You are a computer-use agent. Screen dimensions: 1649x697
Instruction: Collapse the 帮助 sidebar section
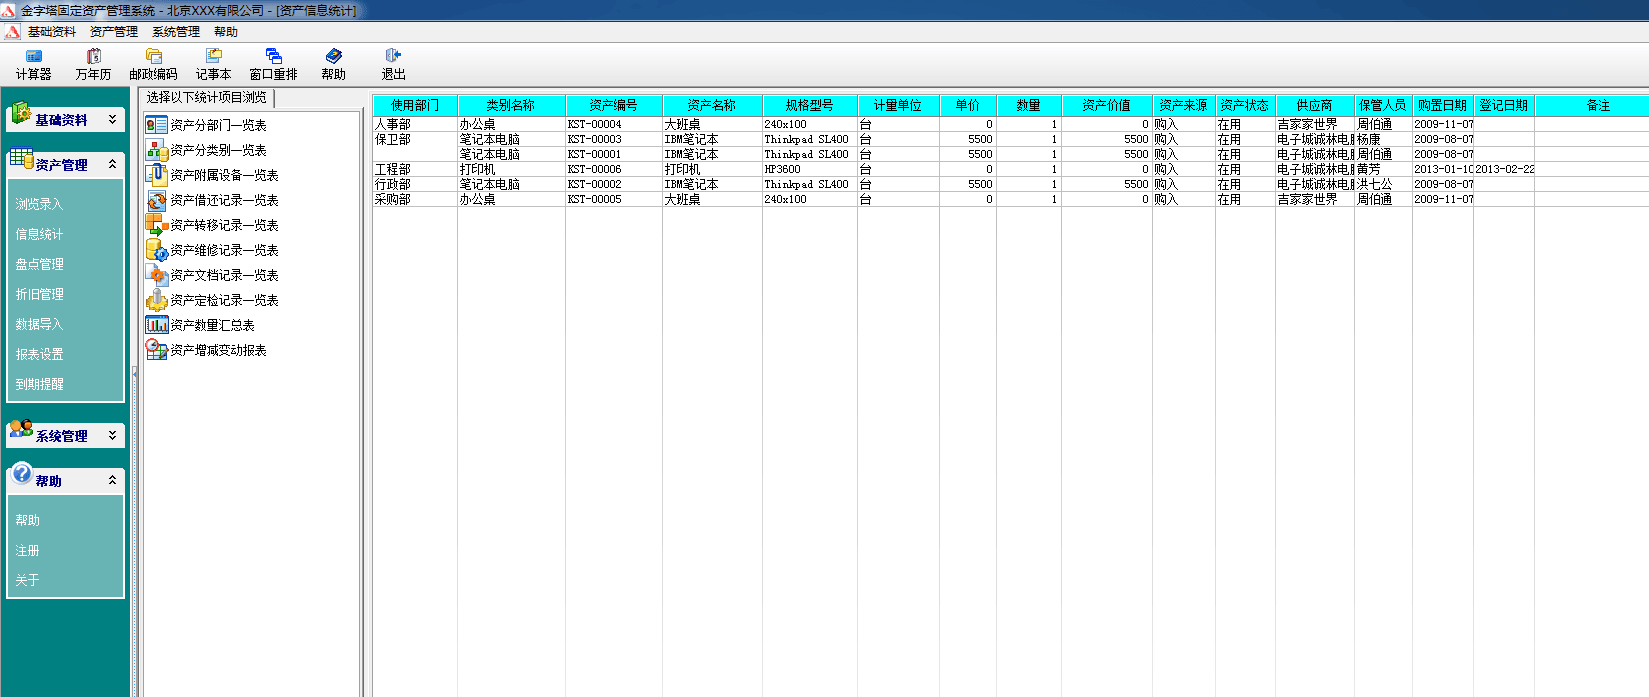click(x=112, y=480)
